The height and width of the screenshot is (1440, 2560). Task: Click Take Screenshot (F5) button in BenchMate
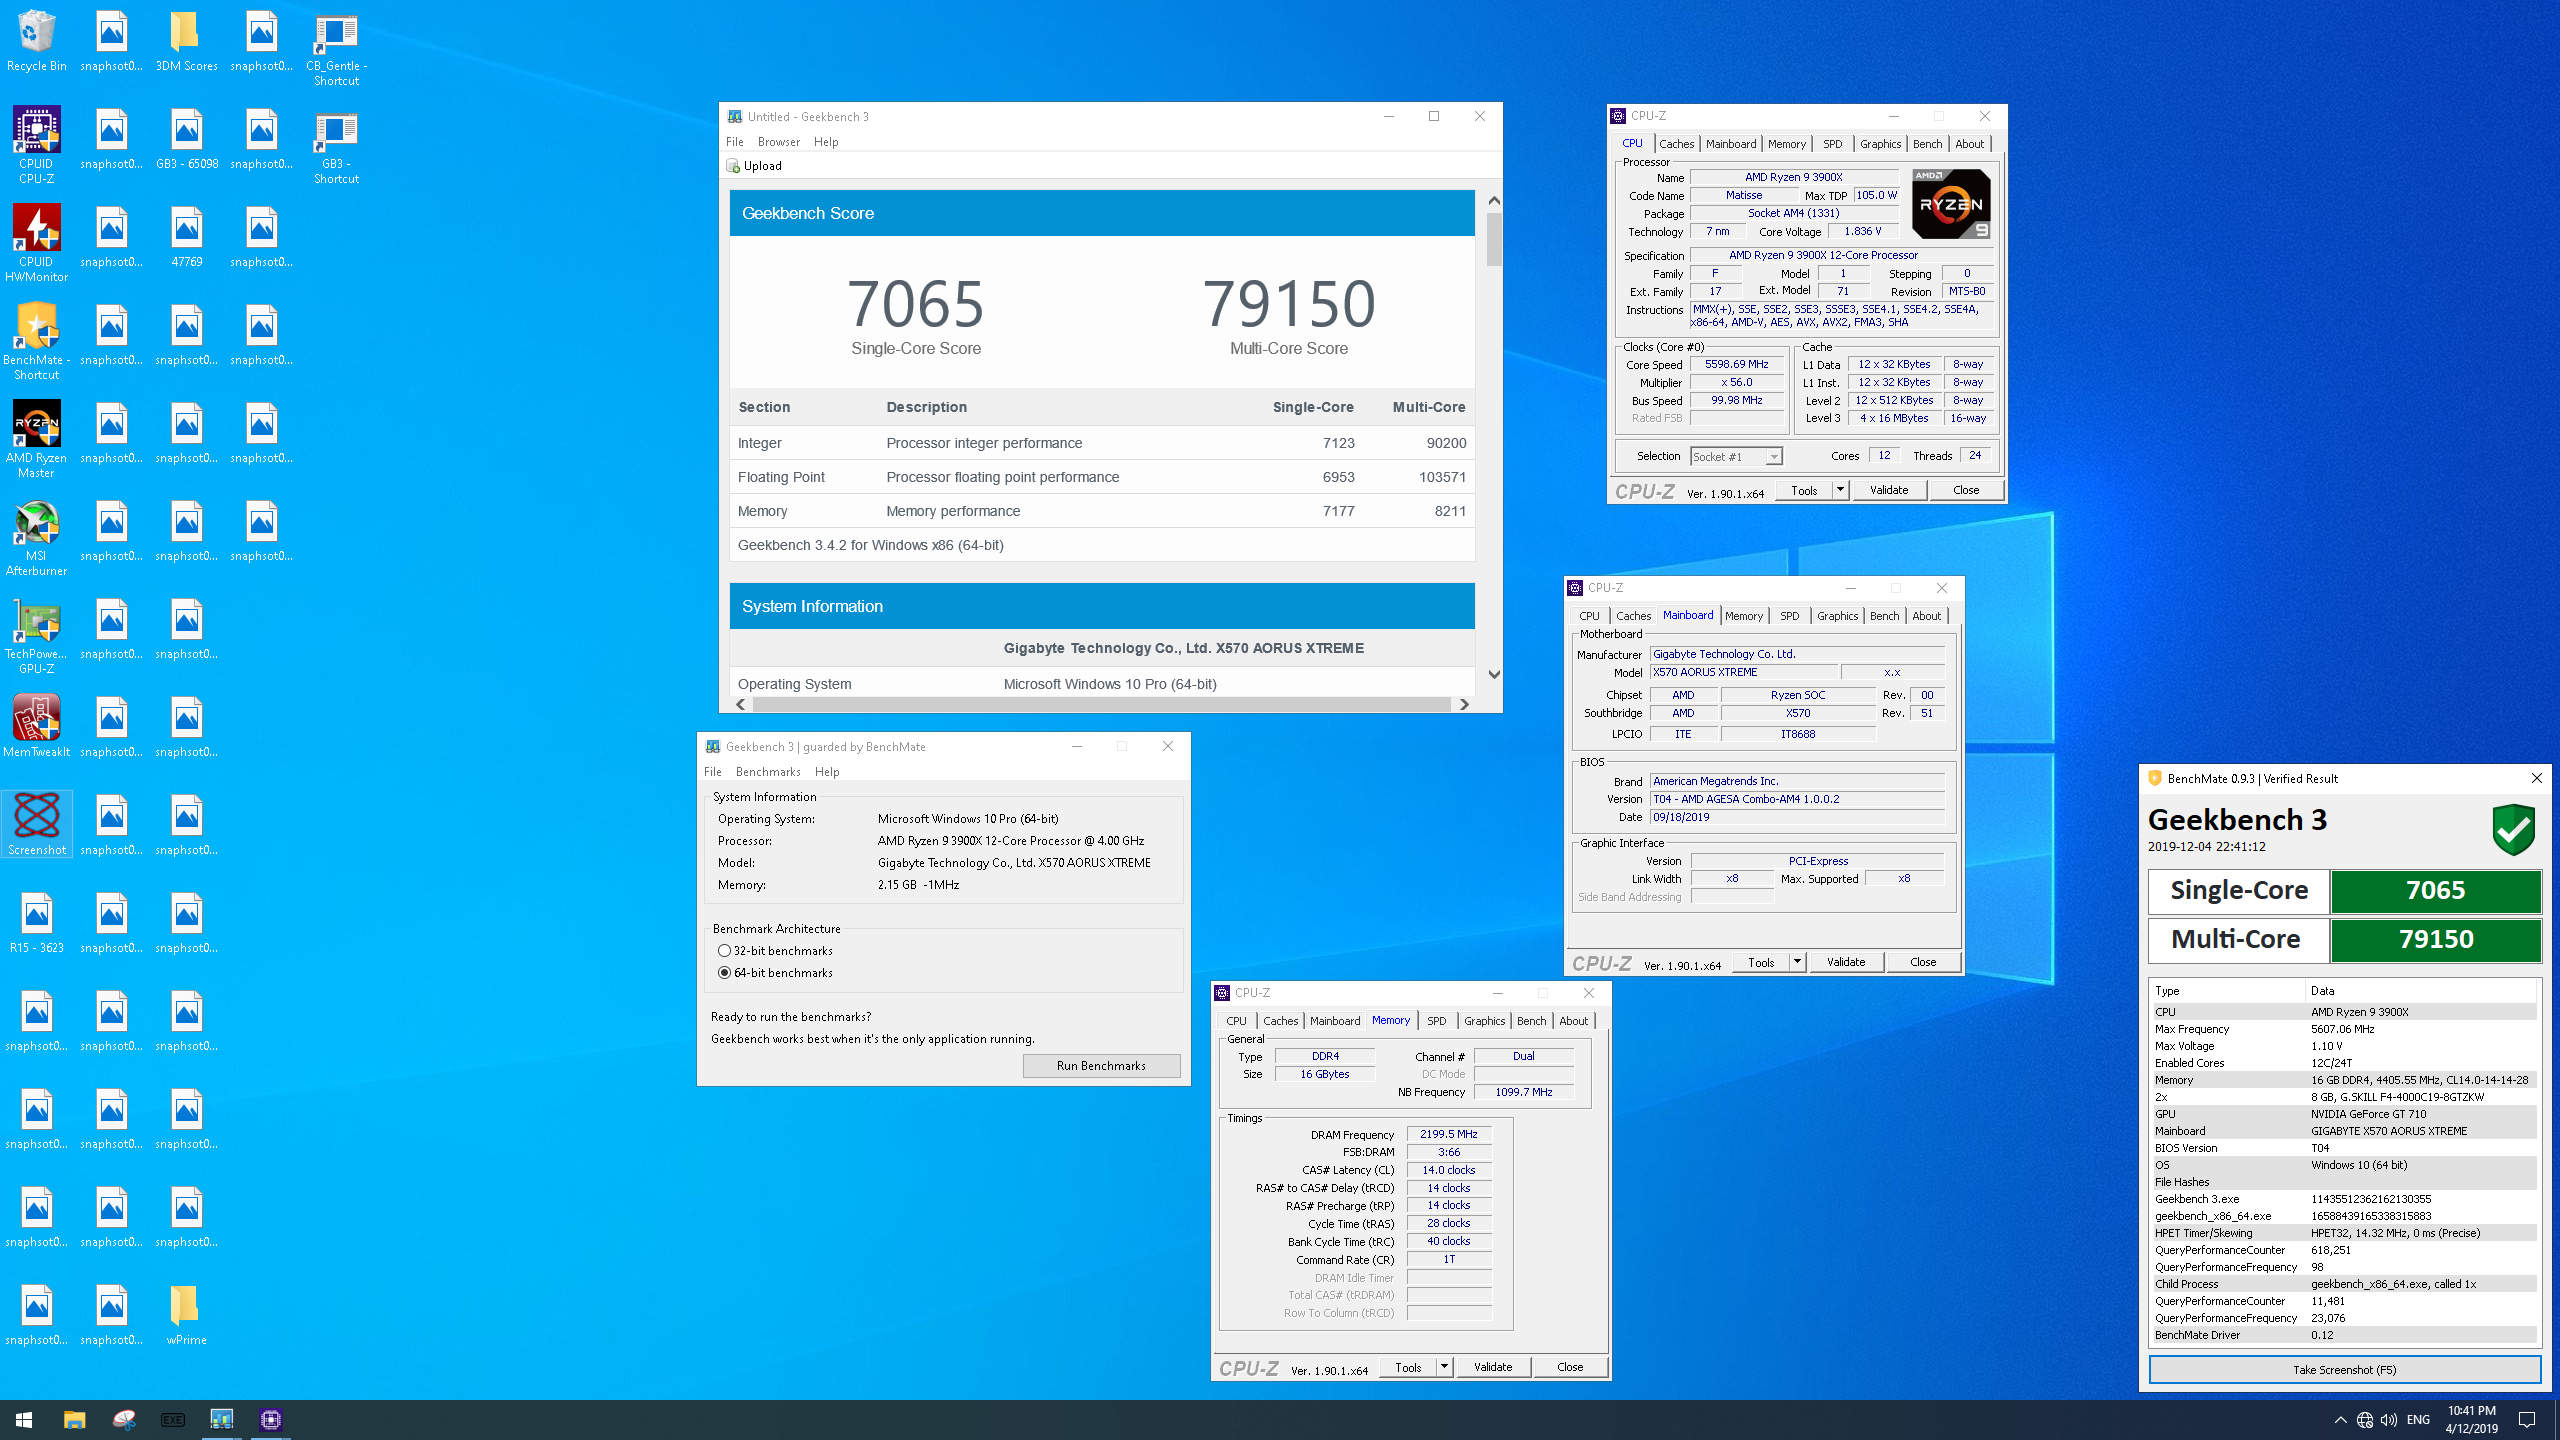click(2345, 1370)
